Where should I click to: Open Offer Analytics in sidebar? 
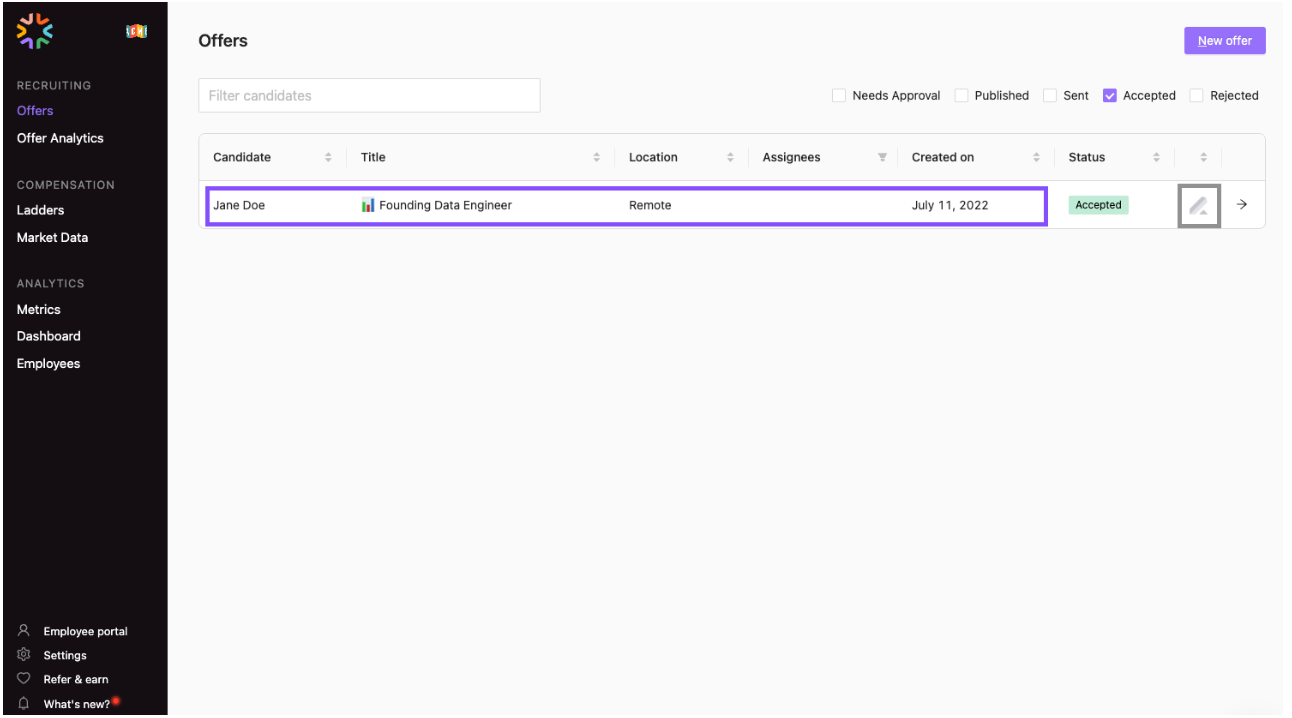pos(60,138)
